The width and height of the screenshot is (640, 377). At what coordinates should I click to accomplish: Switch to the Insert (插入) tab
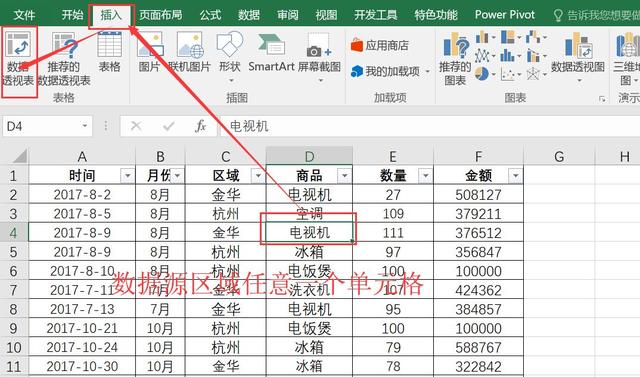coord(111,15)
